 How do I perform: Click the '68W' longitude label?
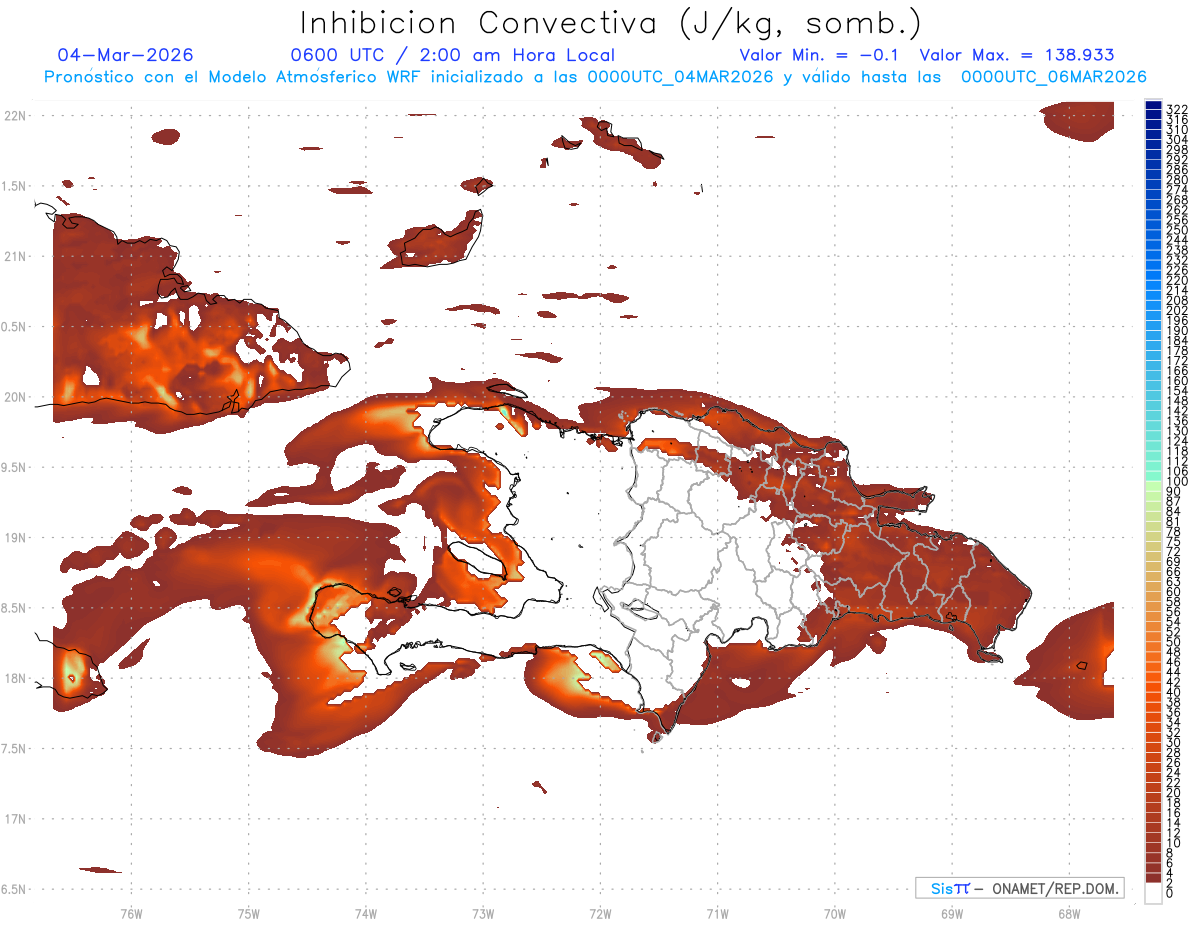[x=1069, y=912]
